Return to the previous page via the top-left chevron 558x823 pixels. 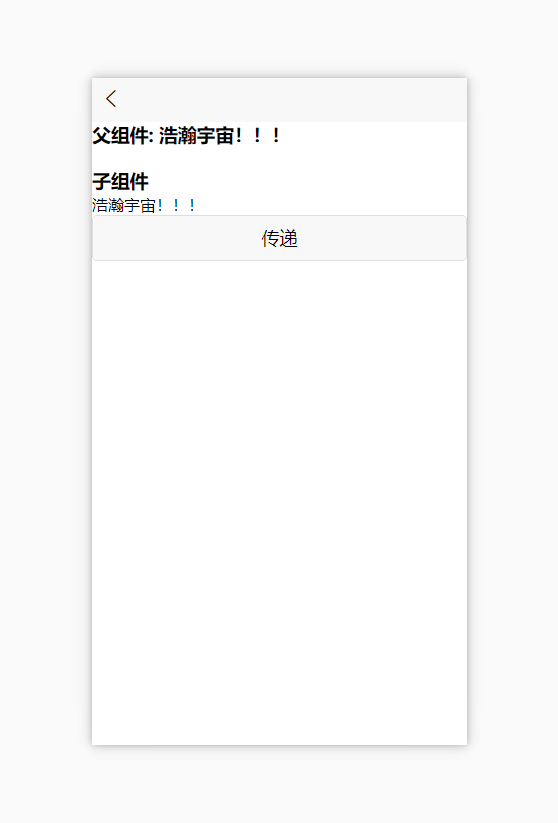coord(111,99)
